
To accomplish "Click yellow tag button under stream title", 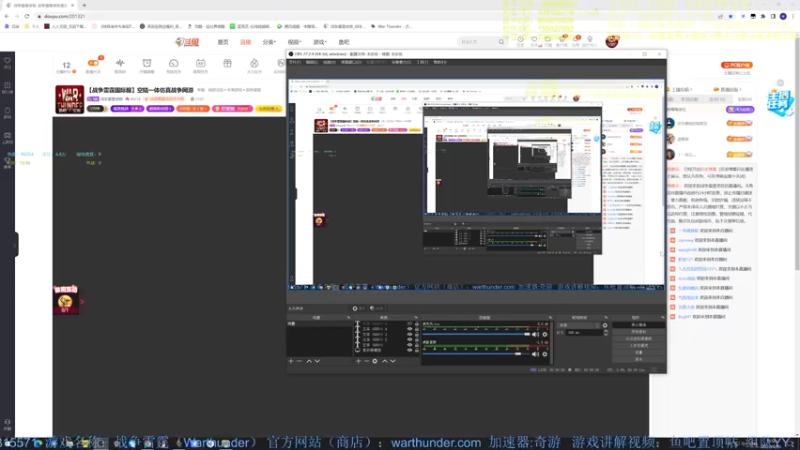I will (269, 109).
